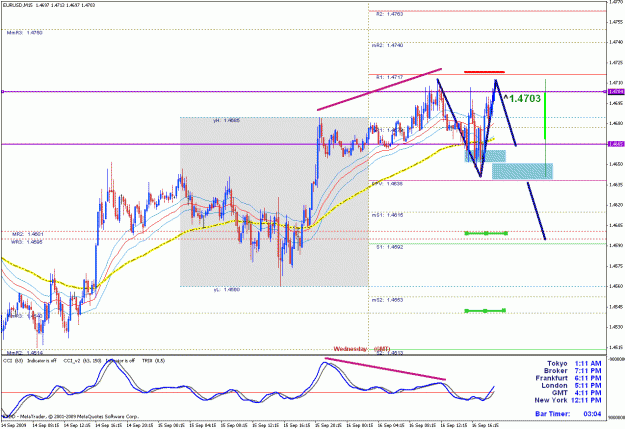625x429 pixels.
Task: Select the detached dark blue projection line
Action: (x=537, y=211)
